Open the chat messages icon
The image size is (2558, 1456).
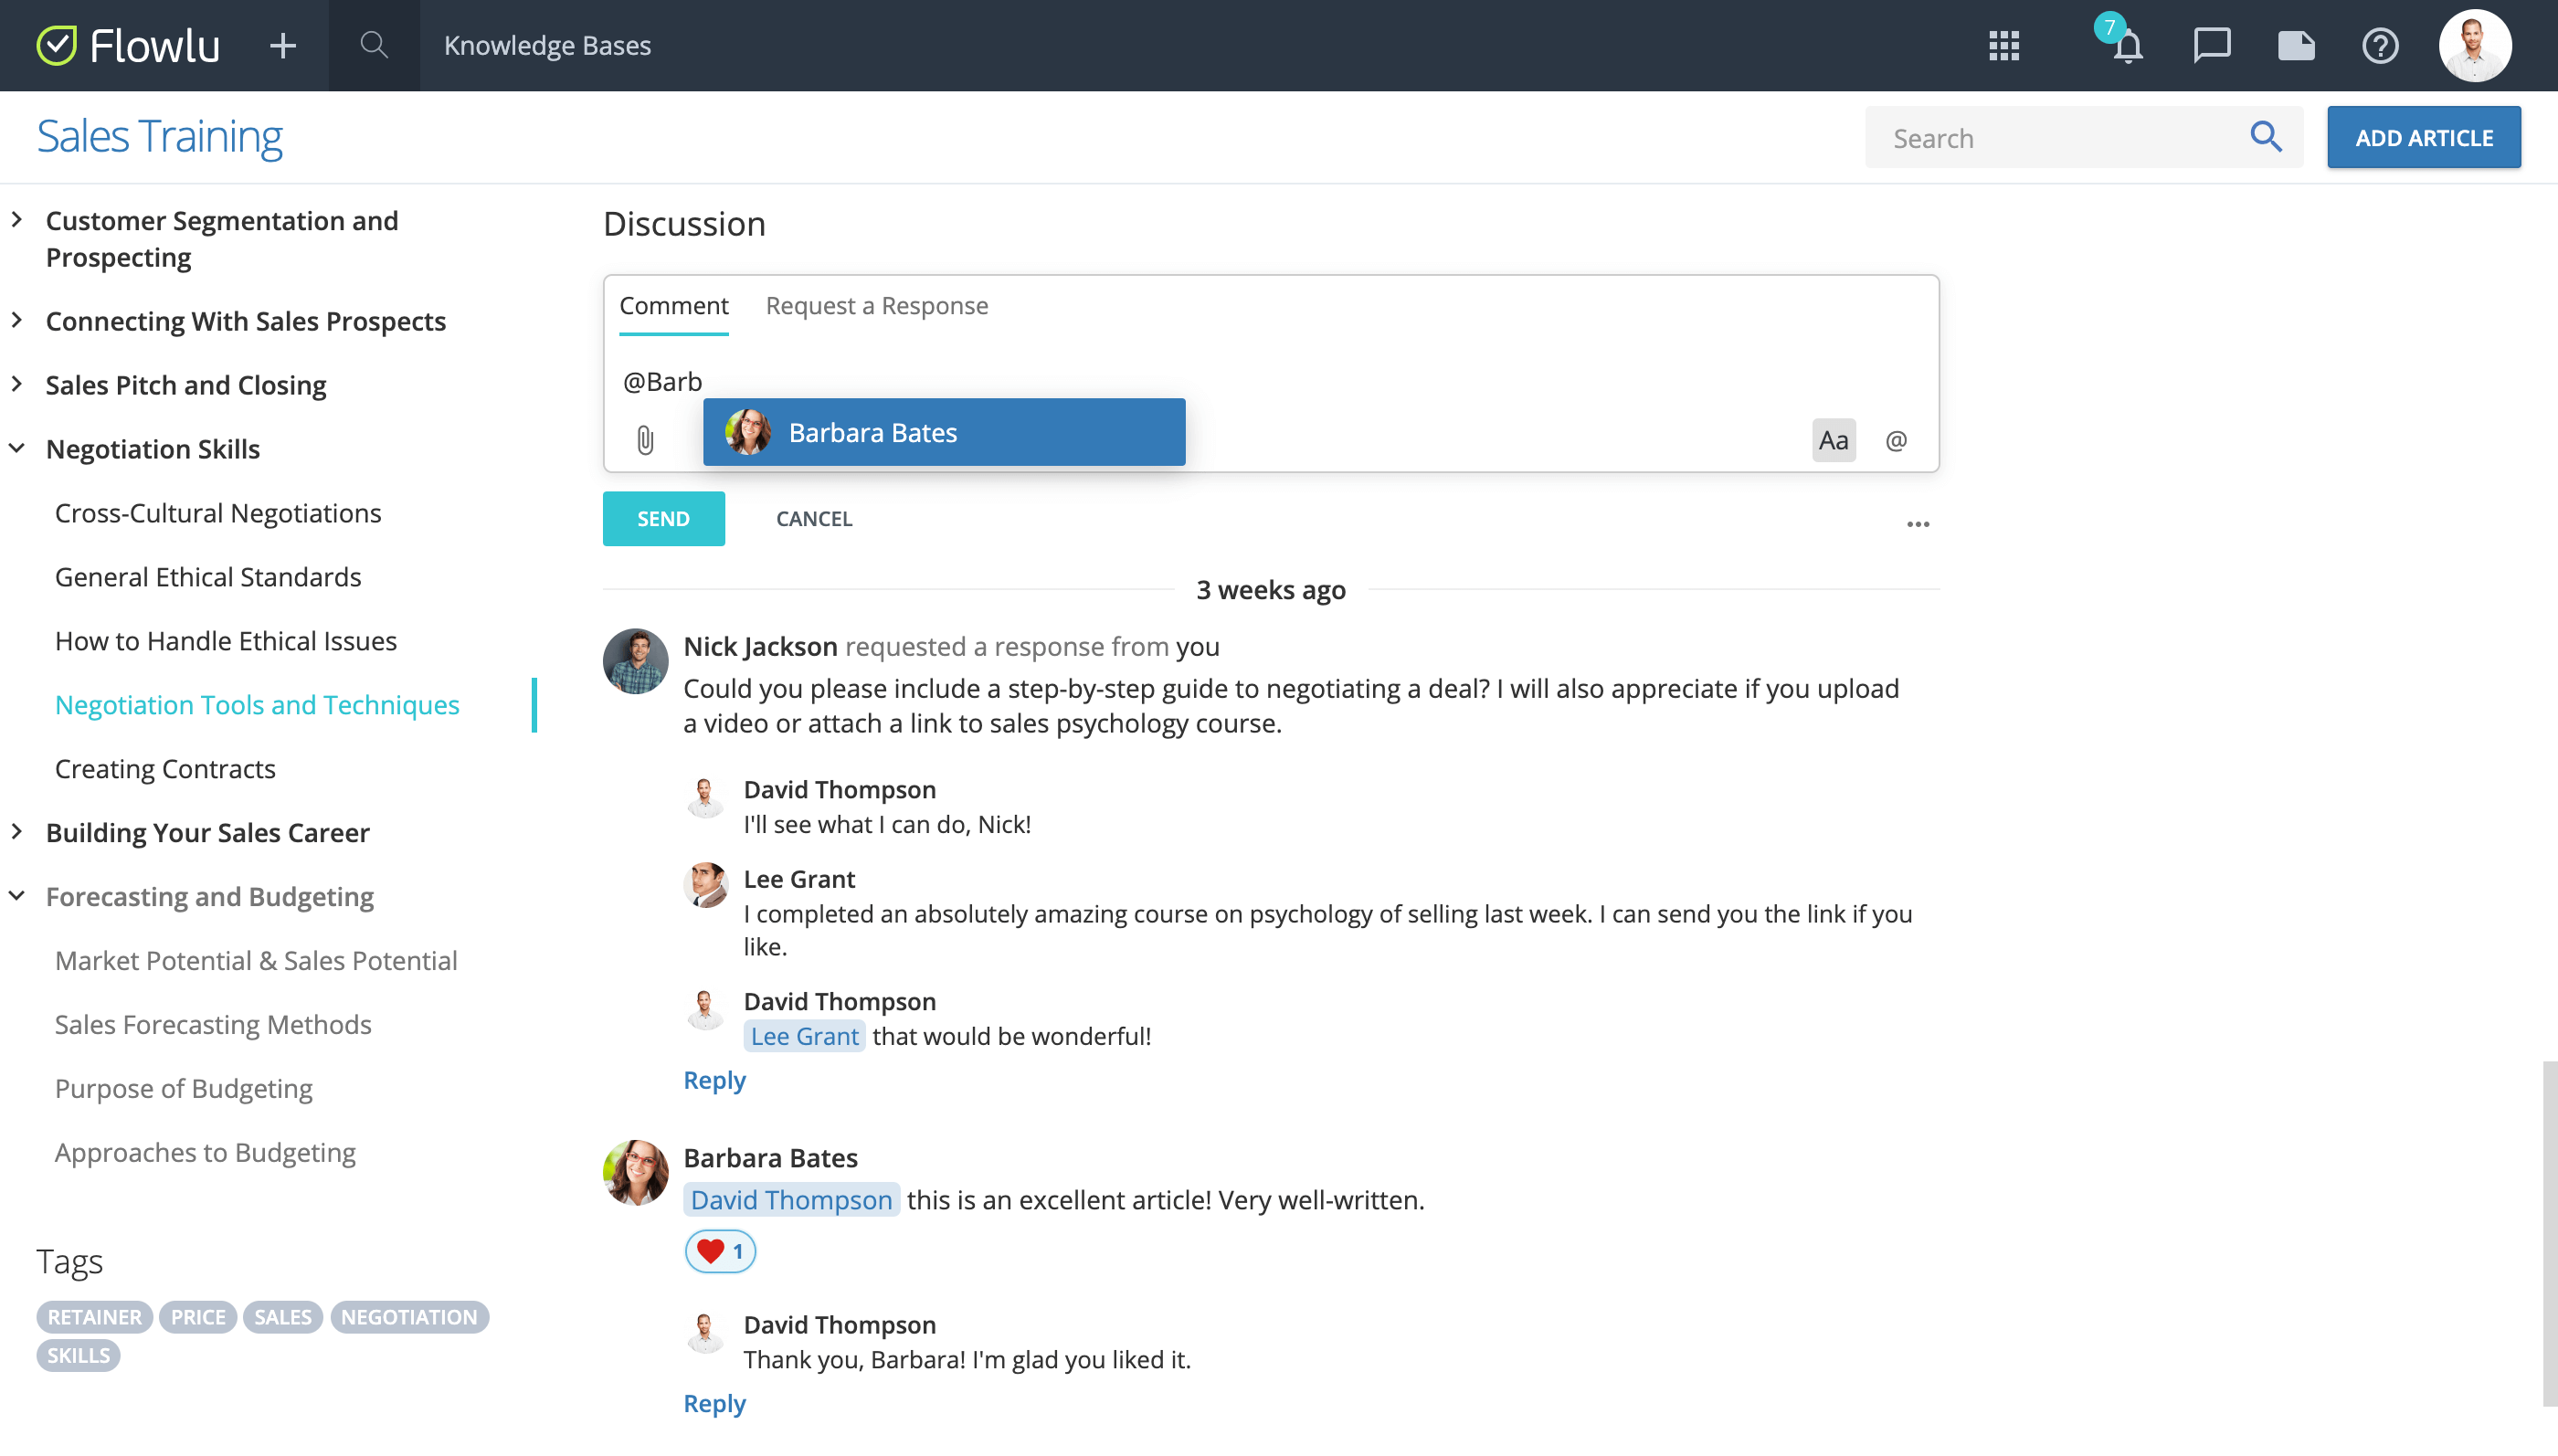tap(2211, 45)
